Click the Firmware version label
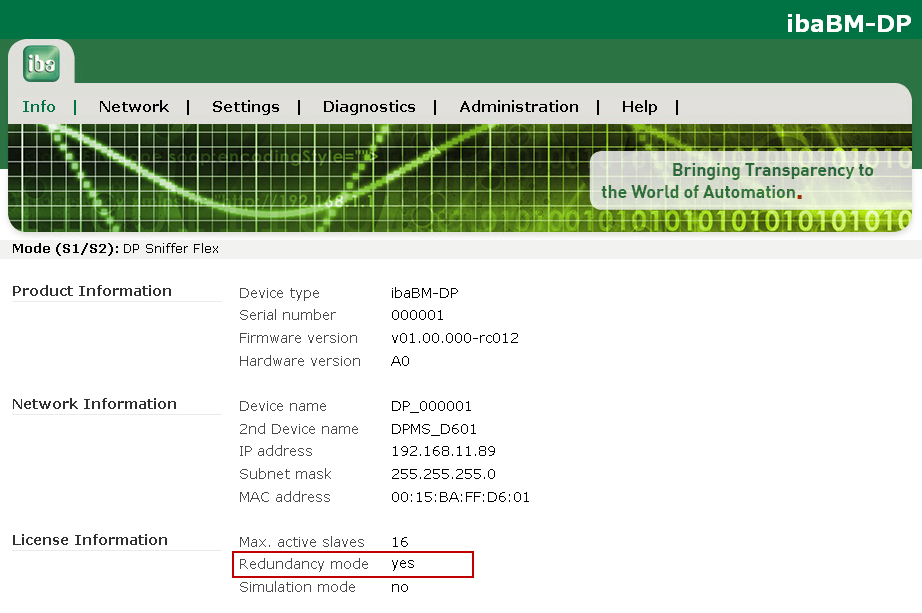 298,338
